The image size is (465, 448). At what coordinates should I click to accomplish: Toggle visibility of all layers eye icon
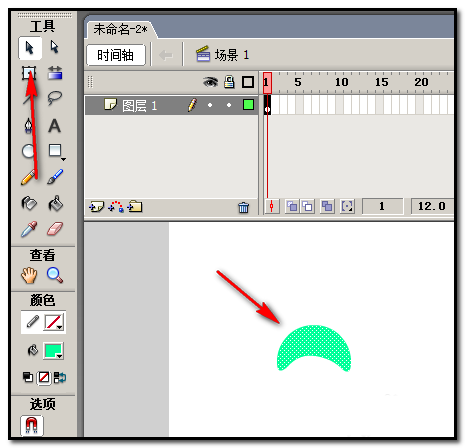tap(210, 82)
